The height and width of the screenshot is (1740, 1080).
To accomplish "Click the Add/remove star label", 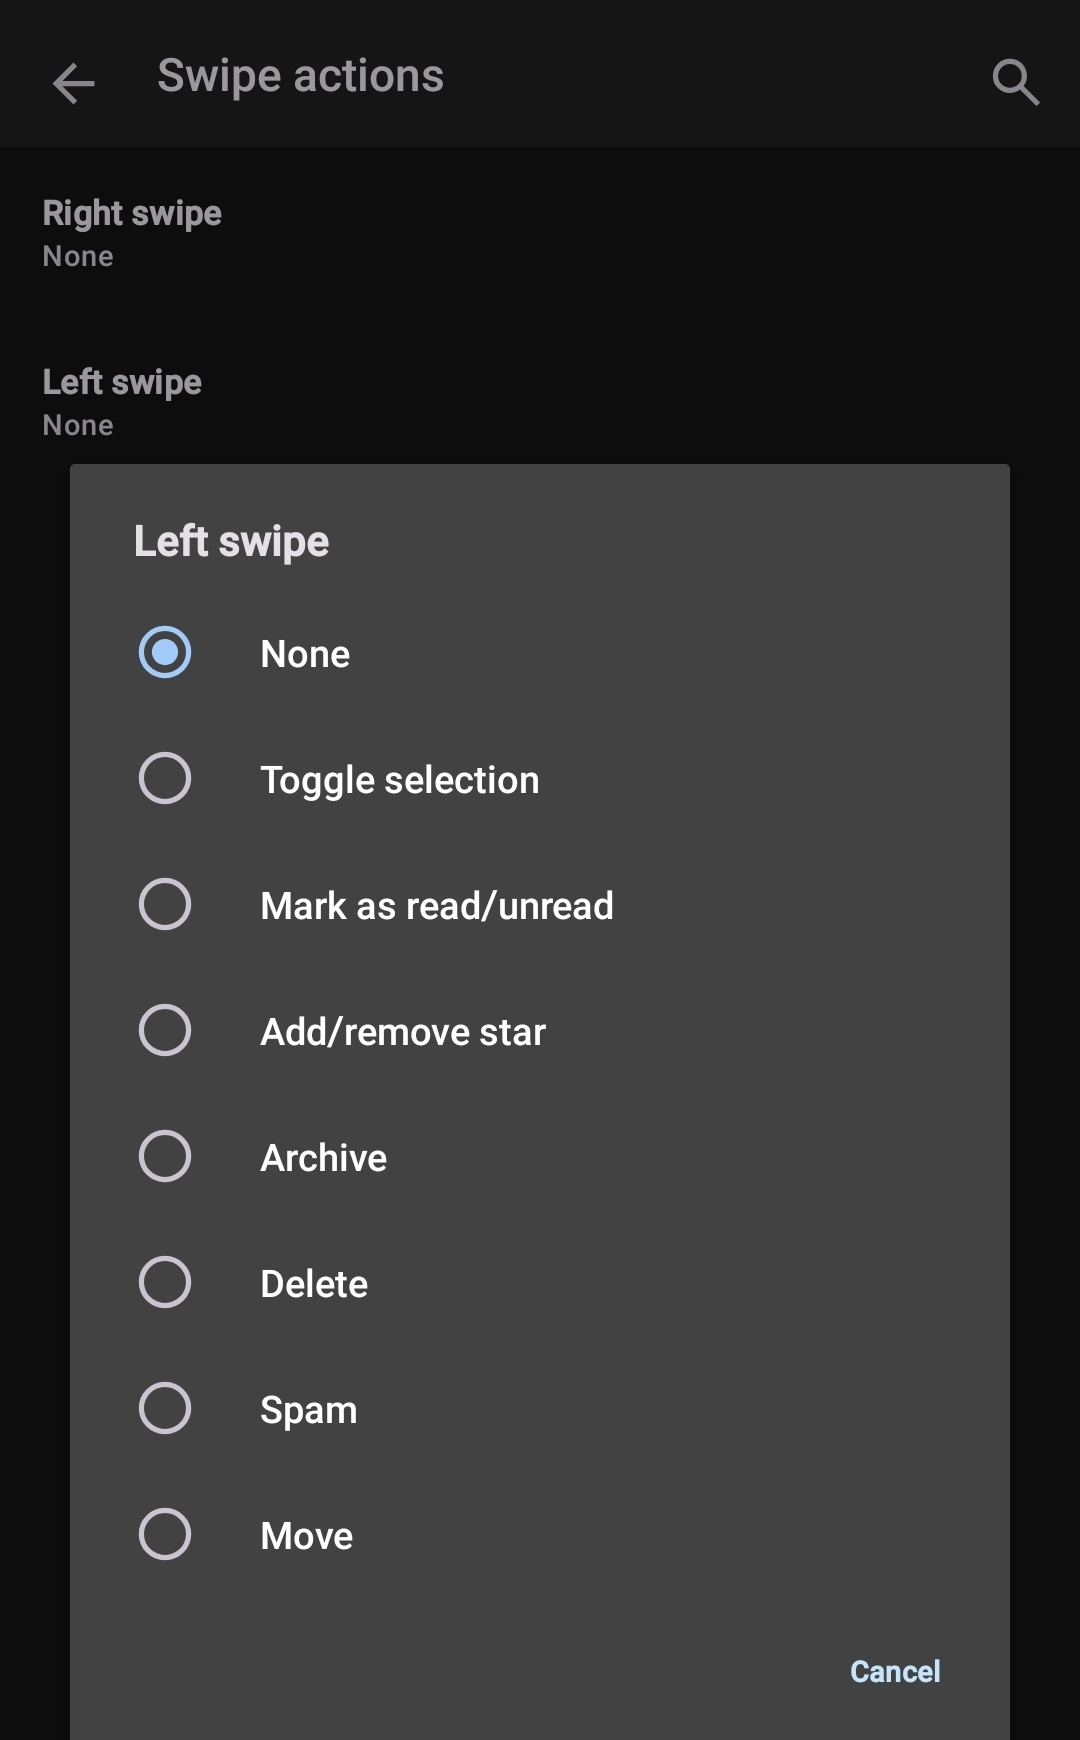I will pyautogui.click(x=402, y=1032).
